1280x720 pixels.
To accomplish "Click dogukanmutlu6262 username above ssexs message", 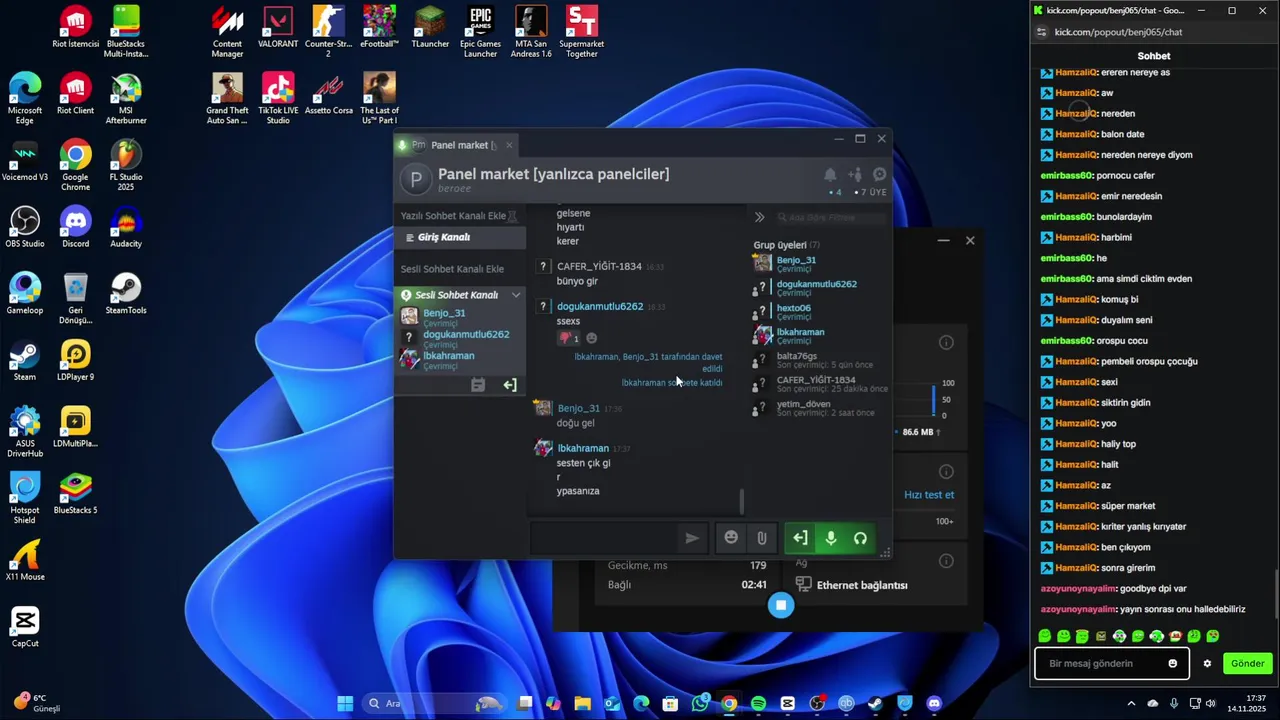I will tap(600, 306).
